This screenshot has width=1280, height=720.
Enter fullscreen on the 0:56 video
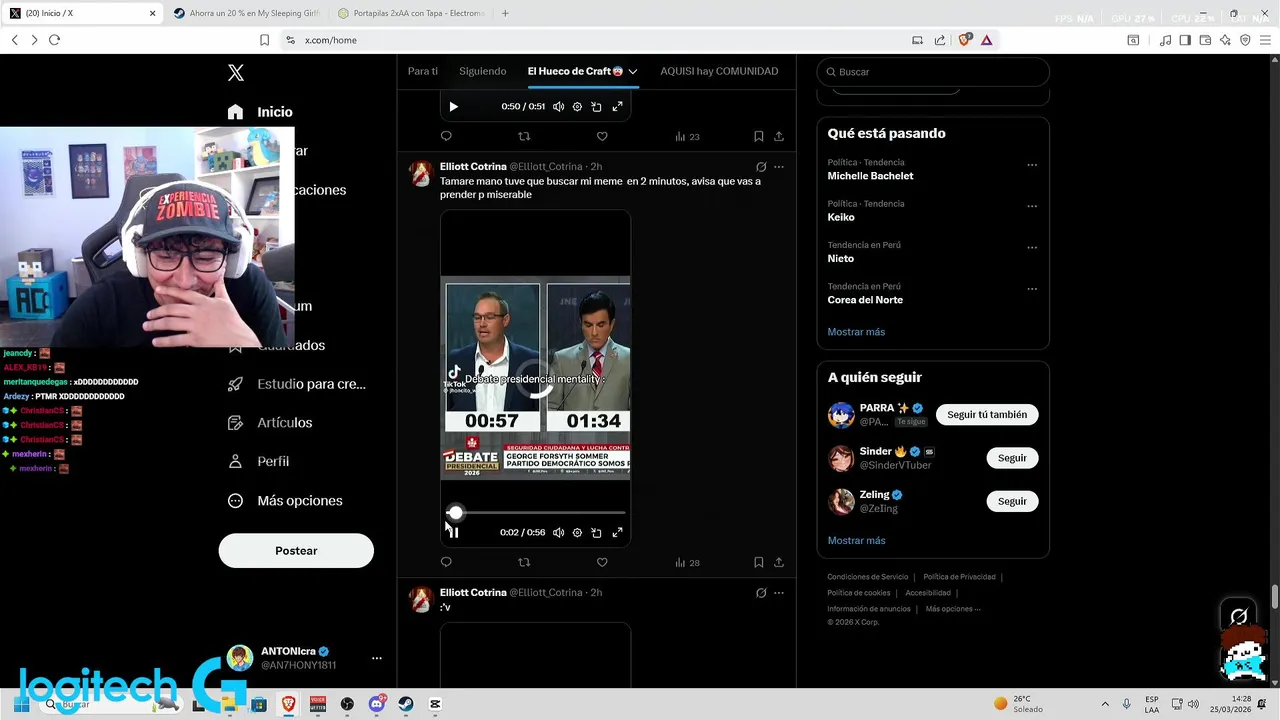coord(617,533)
